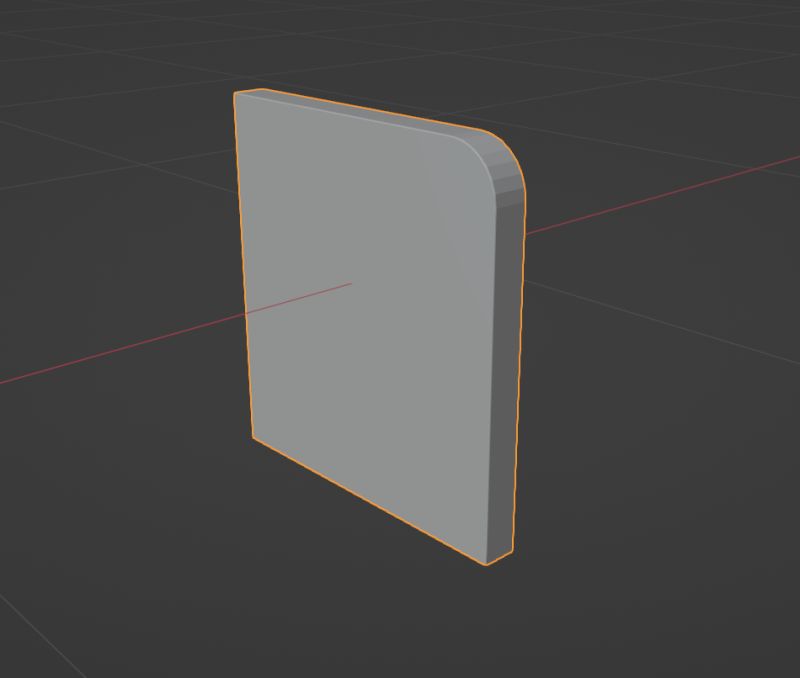Click the red X axis line left of the object
The image size is (800, 678).
point(120,370)
